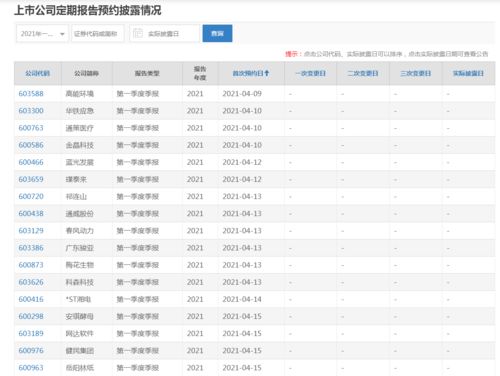Select company name 华铁应急

point(79,111)
